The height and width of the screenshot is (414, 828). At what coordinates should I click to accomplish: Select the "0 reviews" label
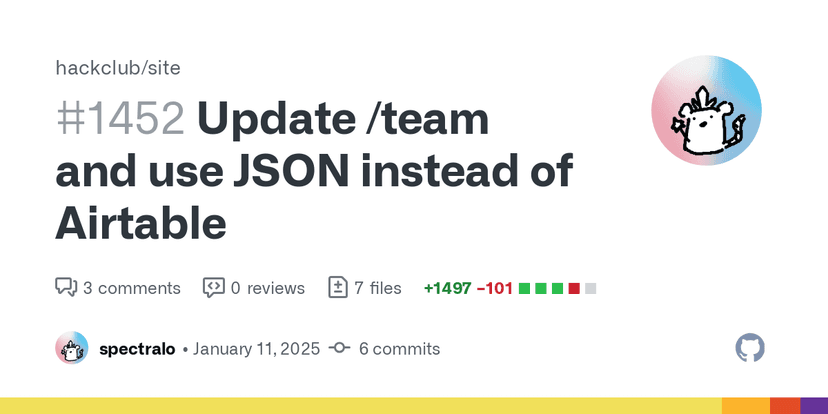(x=267, y=288)
